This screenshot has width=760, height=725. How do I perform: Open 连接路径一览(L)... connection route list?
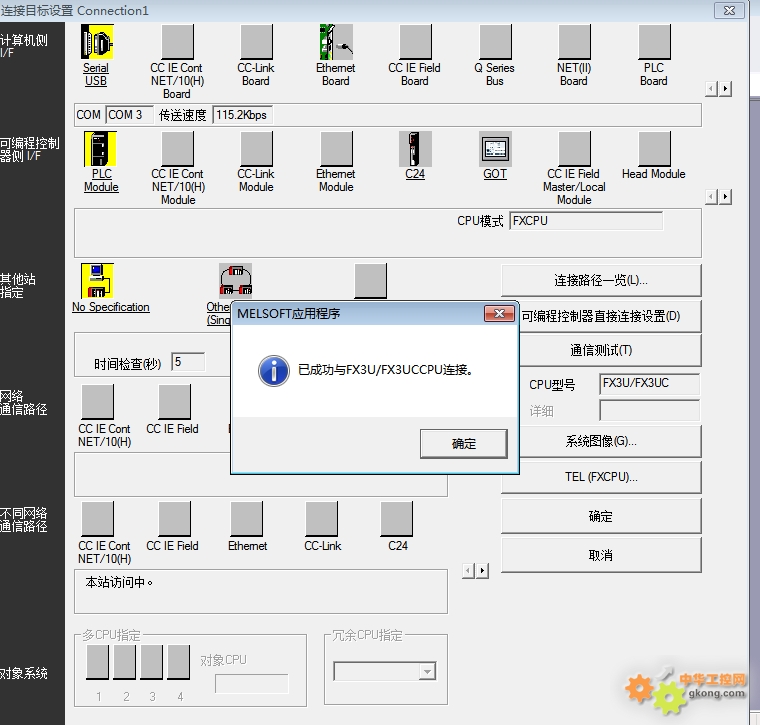click(x=601, y=280)
